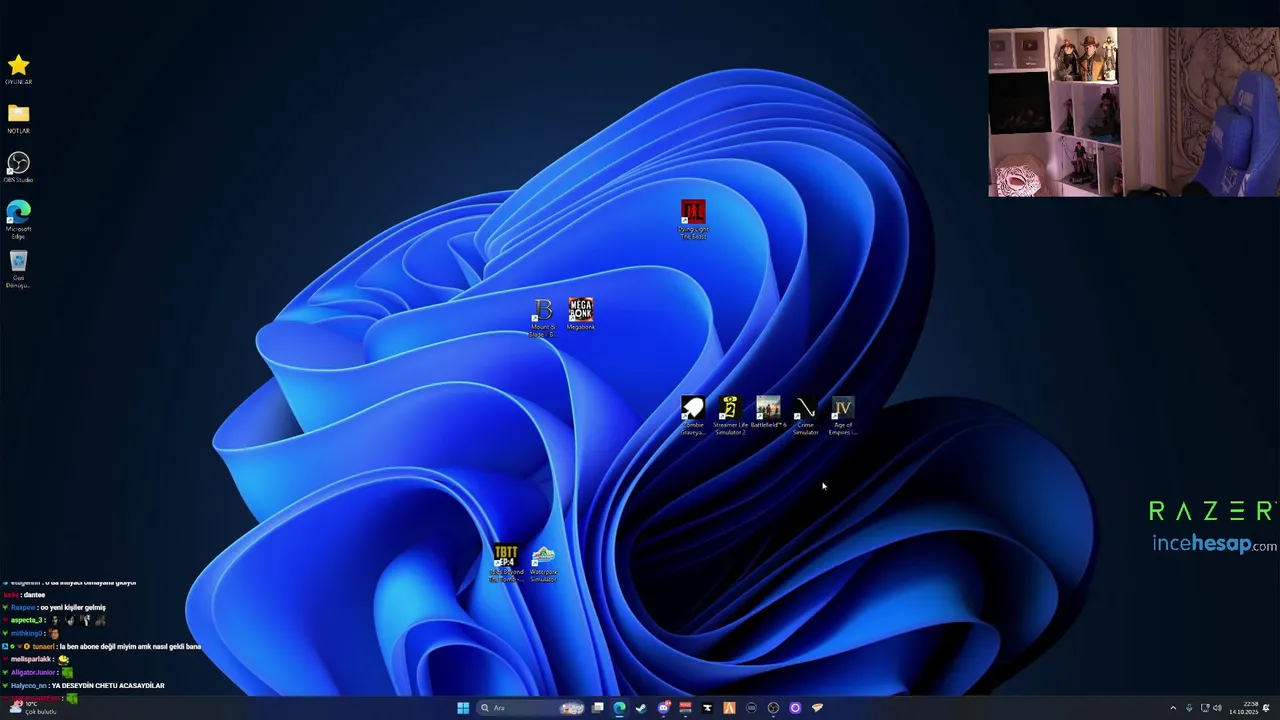The height and width of the screenshot is (720, 1280).
Task: Click the taskbar search box labeled Ara
Action: tap(531, 708)
